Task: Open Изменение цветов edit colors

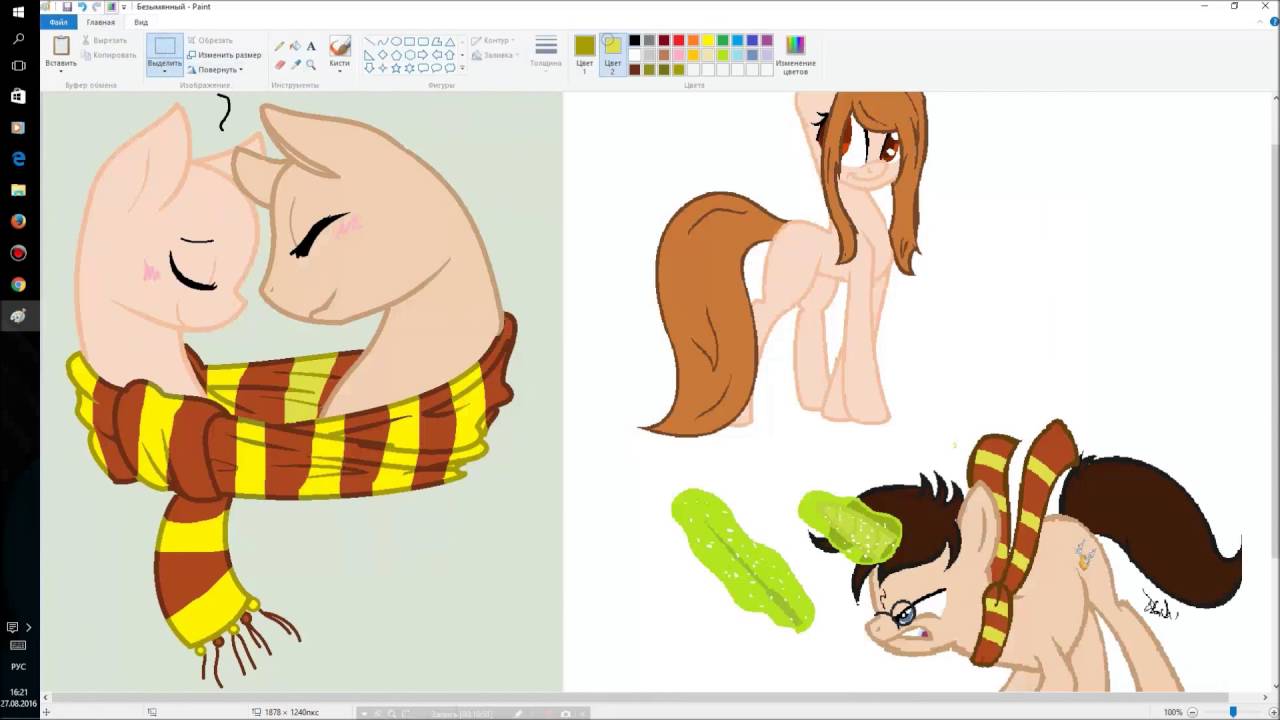Action: (x=795, y=55)
